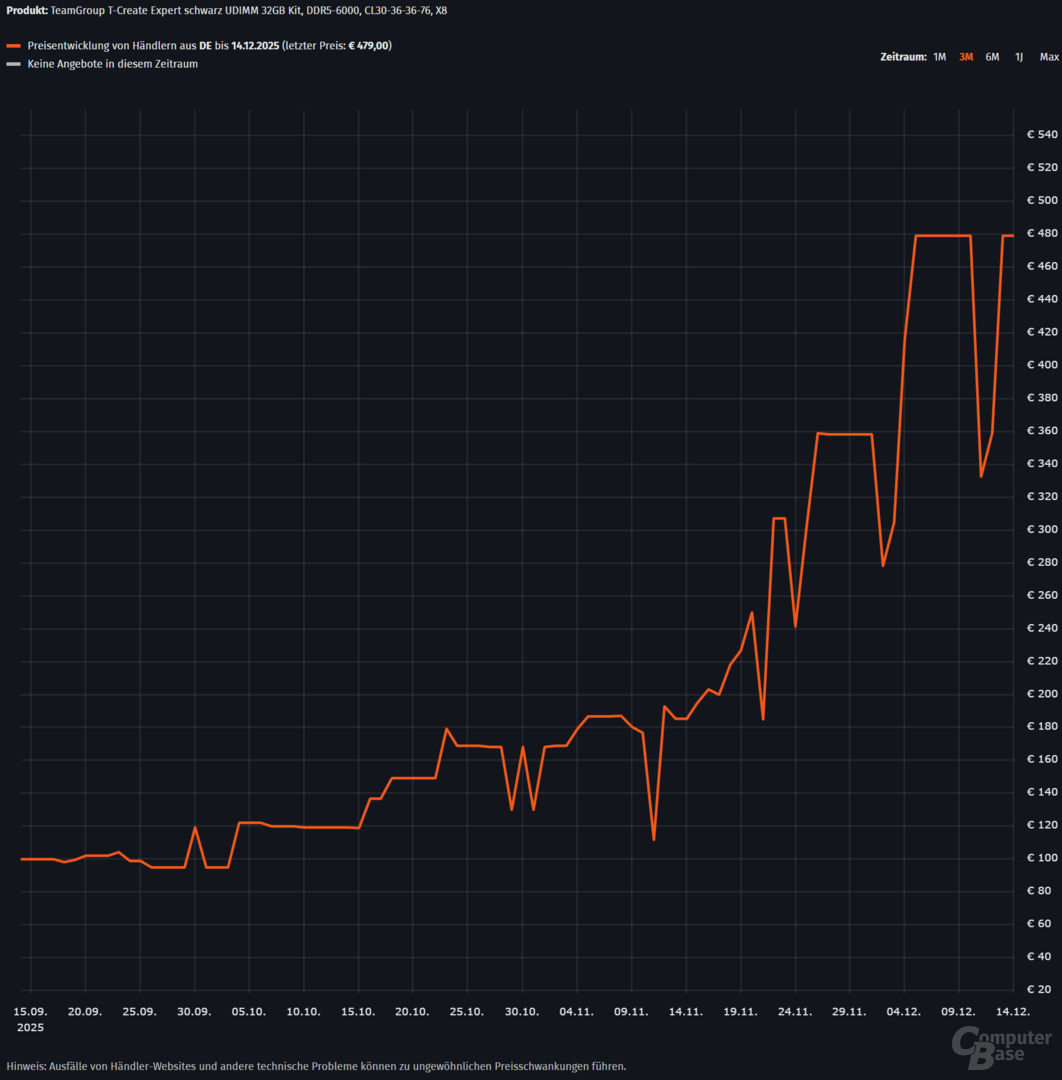Click the € 480 y-axis label
This screenshot has height=1080, width=1062.
(1042, 233)
